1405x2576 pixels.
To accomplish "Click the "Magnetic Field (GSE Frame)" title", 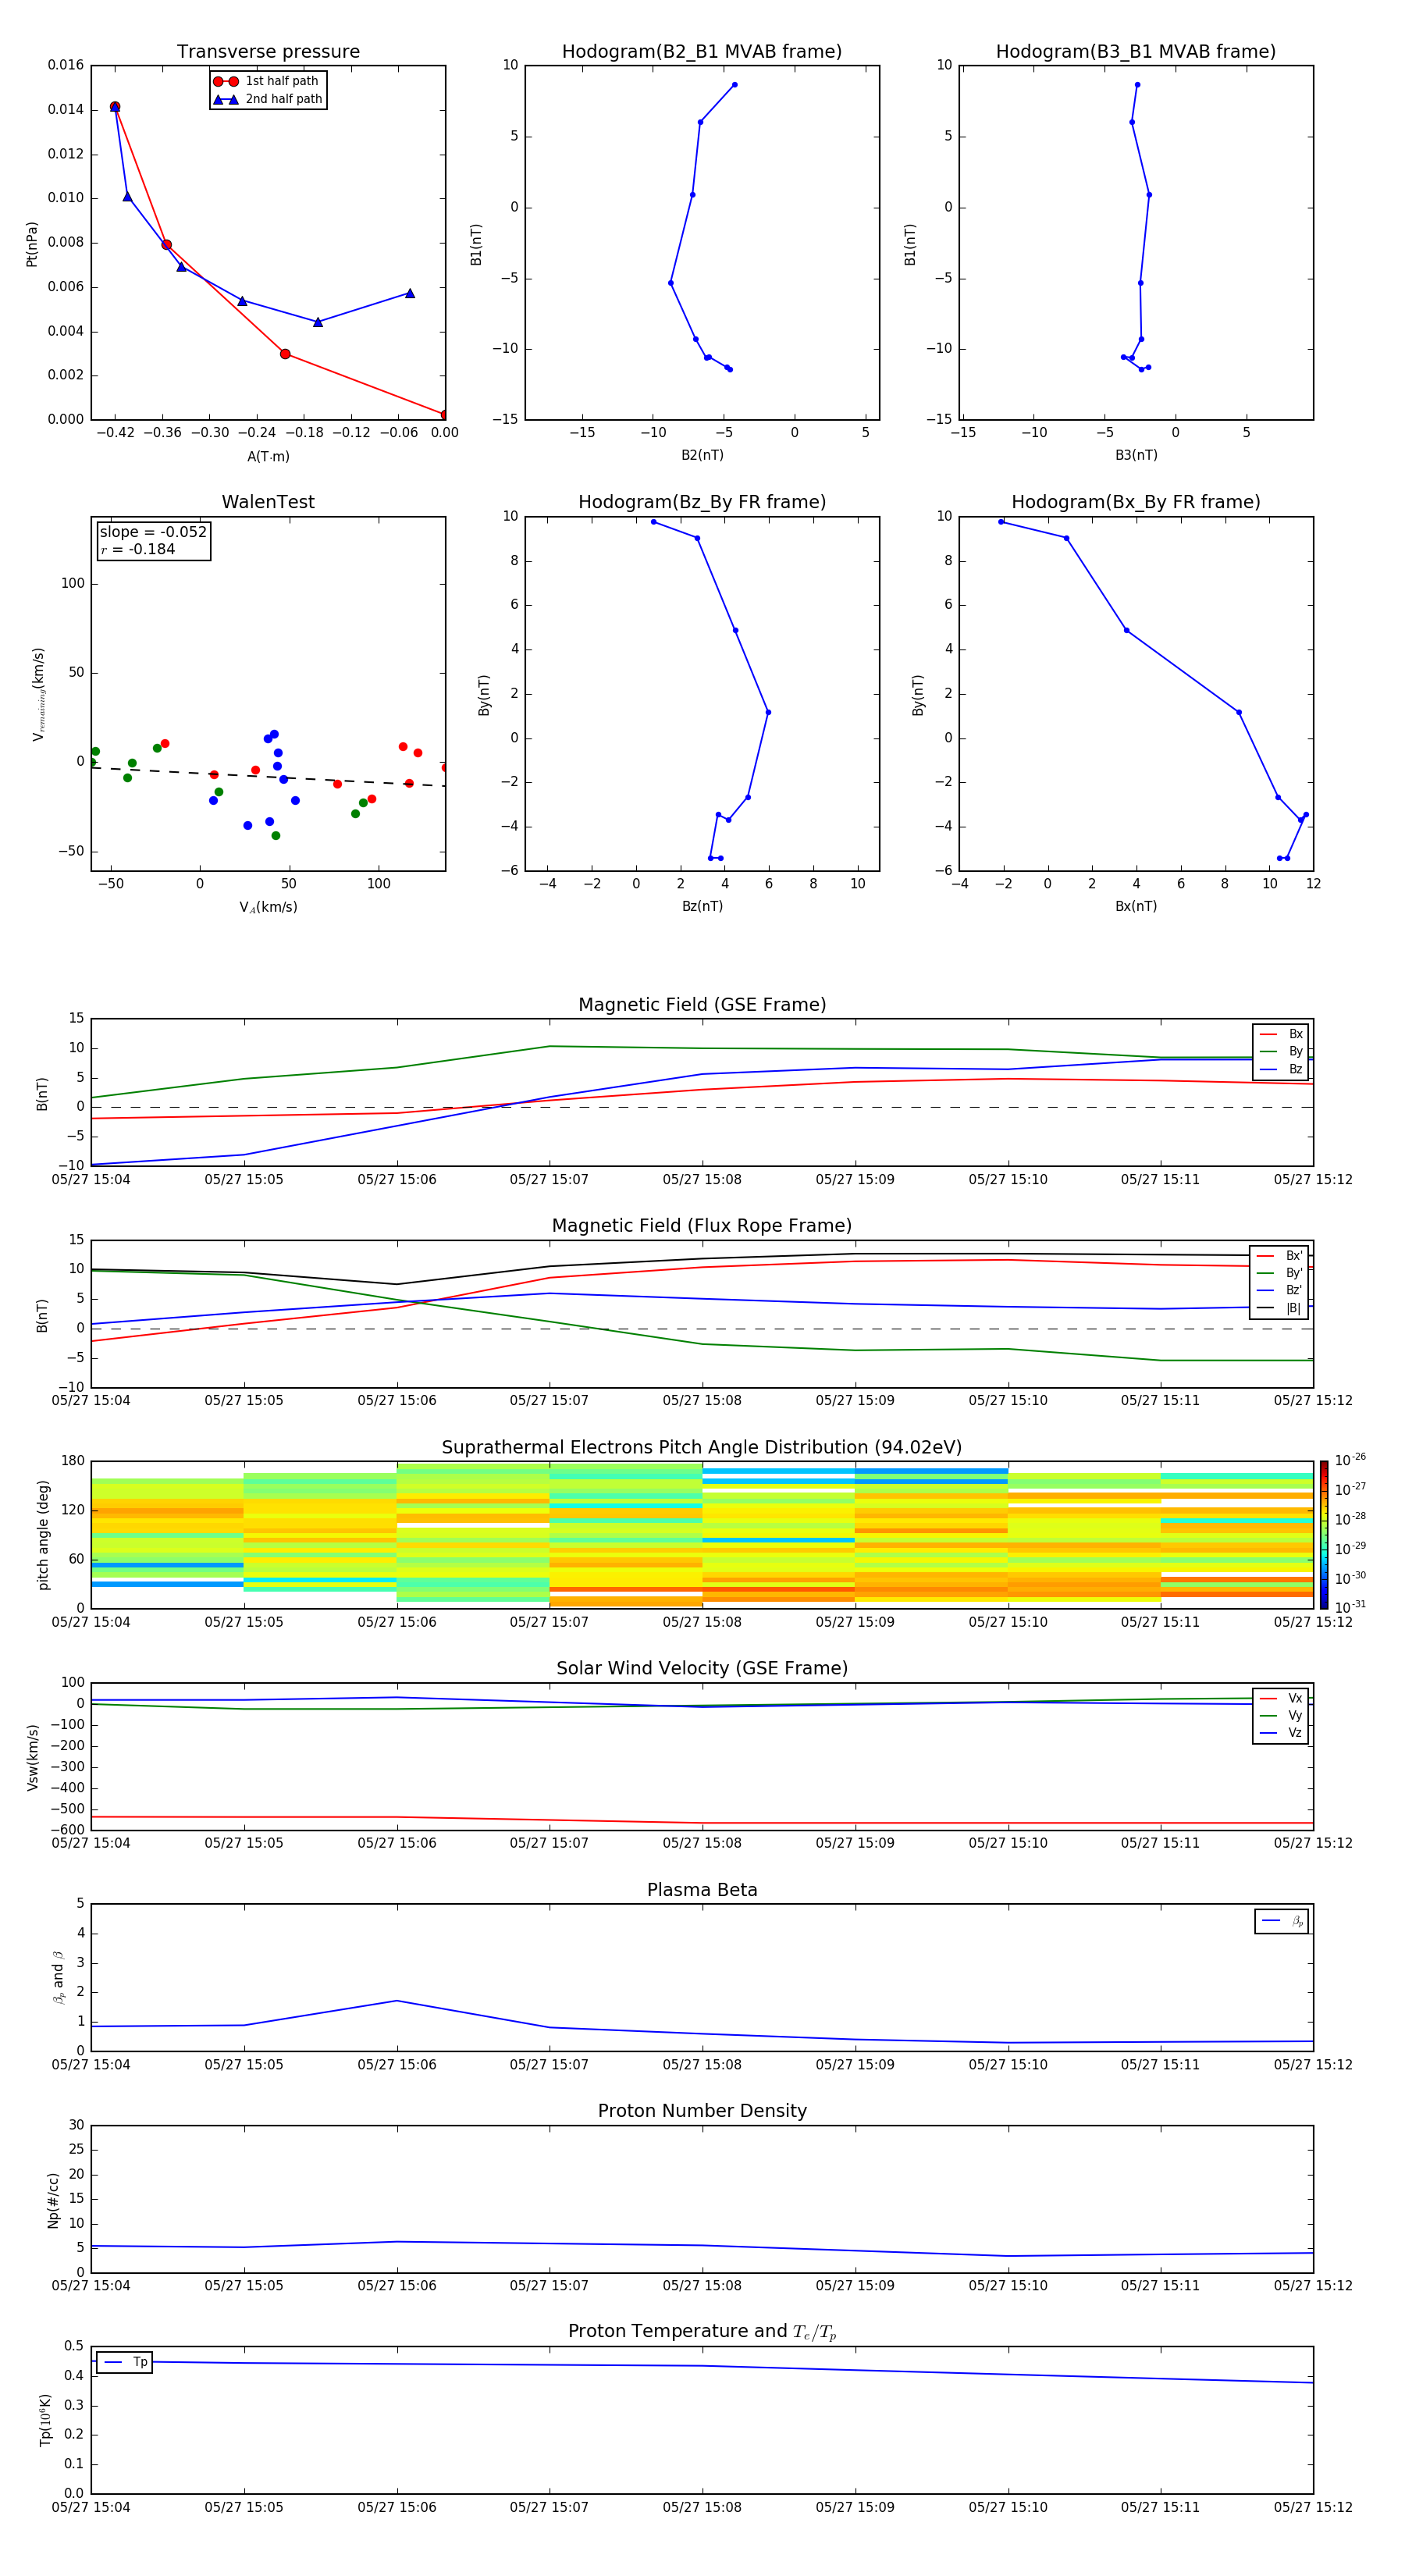I will pyautogui.click(x=702, y=1005).
